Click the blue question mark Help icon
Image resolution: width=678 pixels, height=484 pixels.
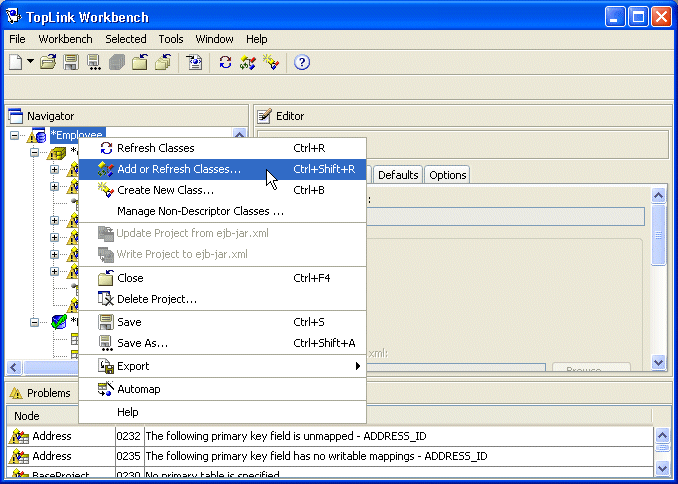click(x=302, y=62)
